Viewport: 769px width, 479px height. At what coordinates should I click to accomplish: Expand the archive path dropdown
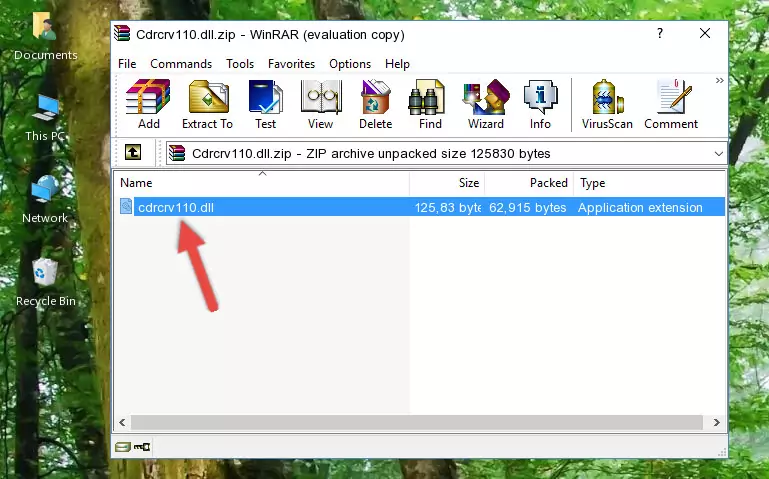718,153
